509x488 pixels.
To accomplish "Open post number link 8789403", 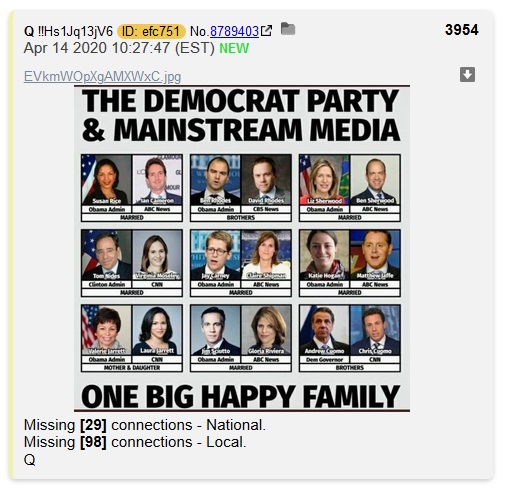I will pos(234,31).
